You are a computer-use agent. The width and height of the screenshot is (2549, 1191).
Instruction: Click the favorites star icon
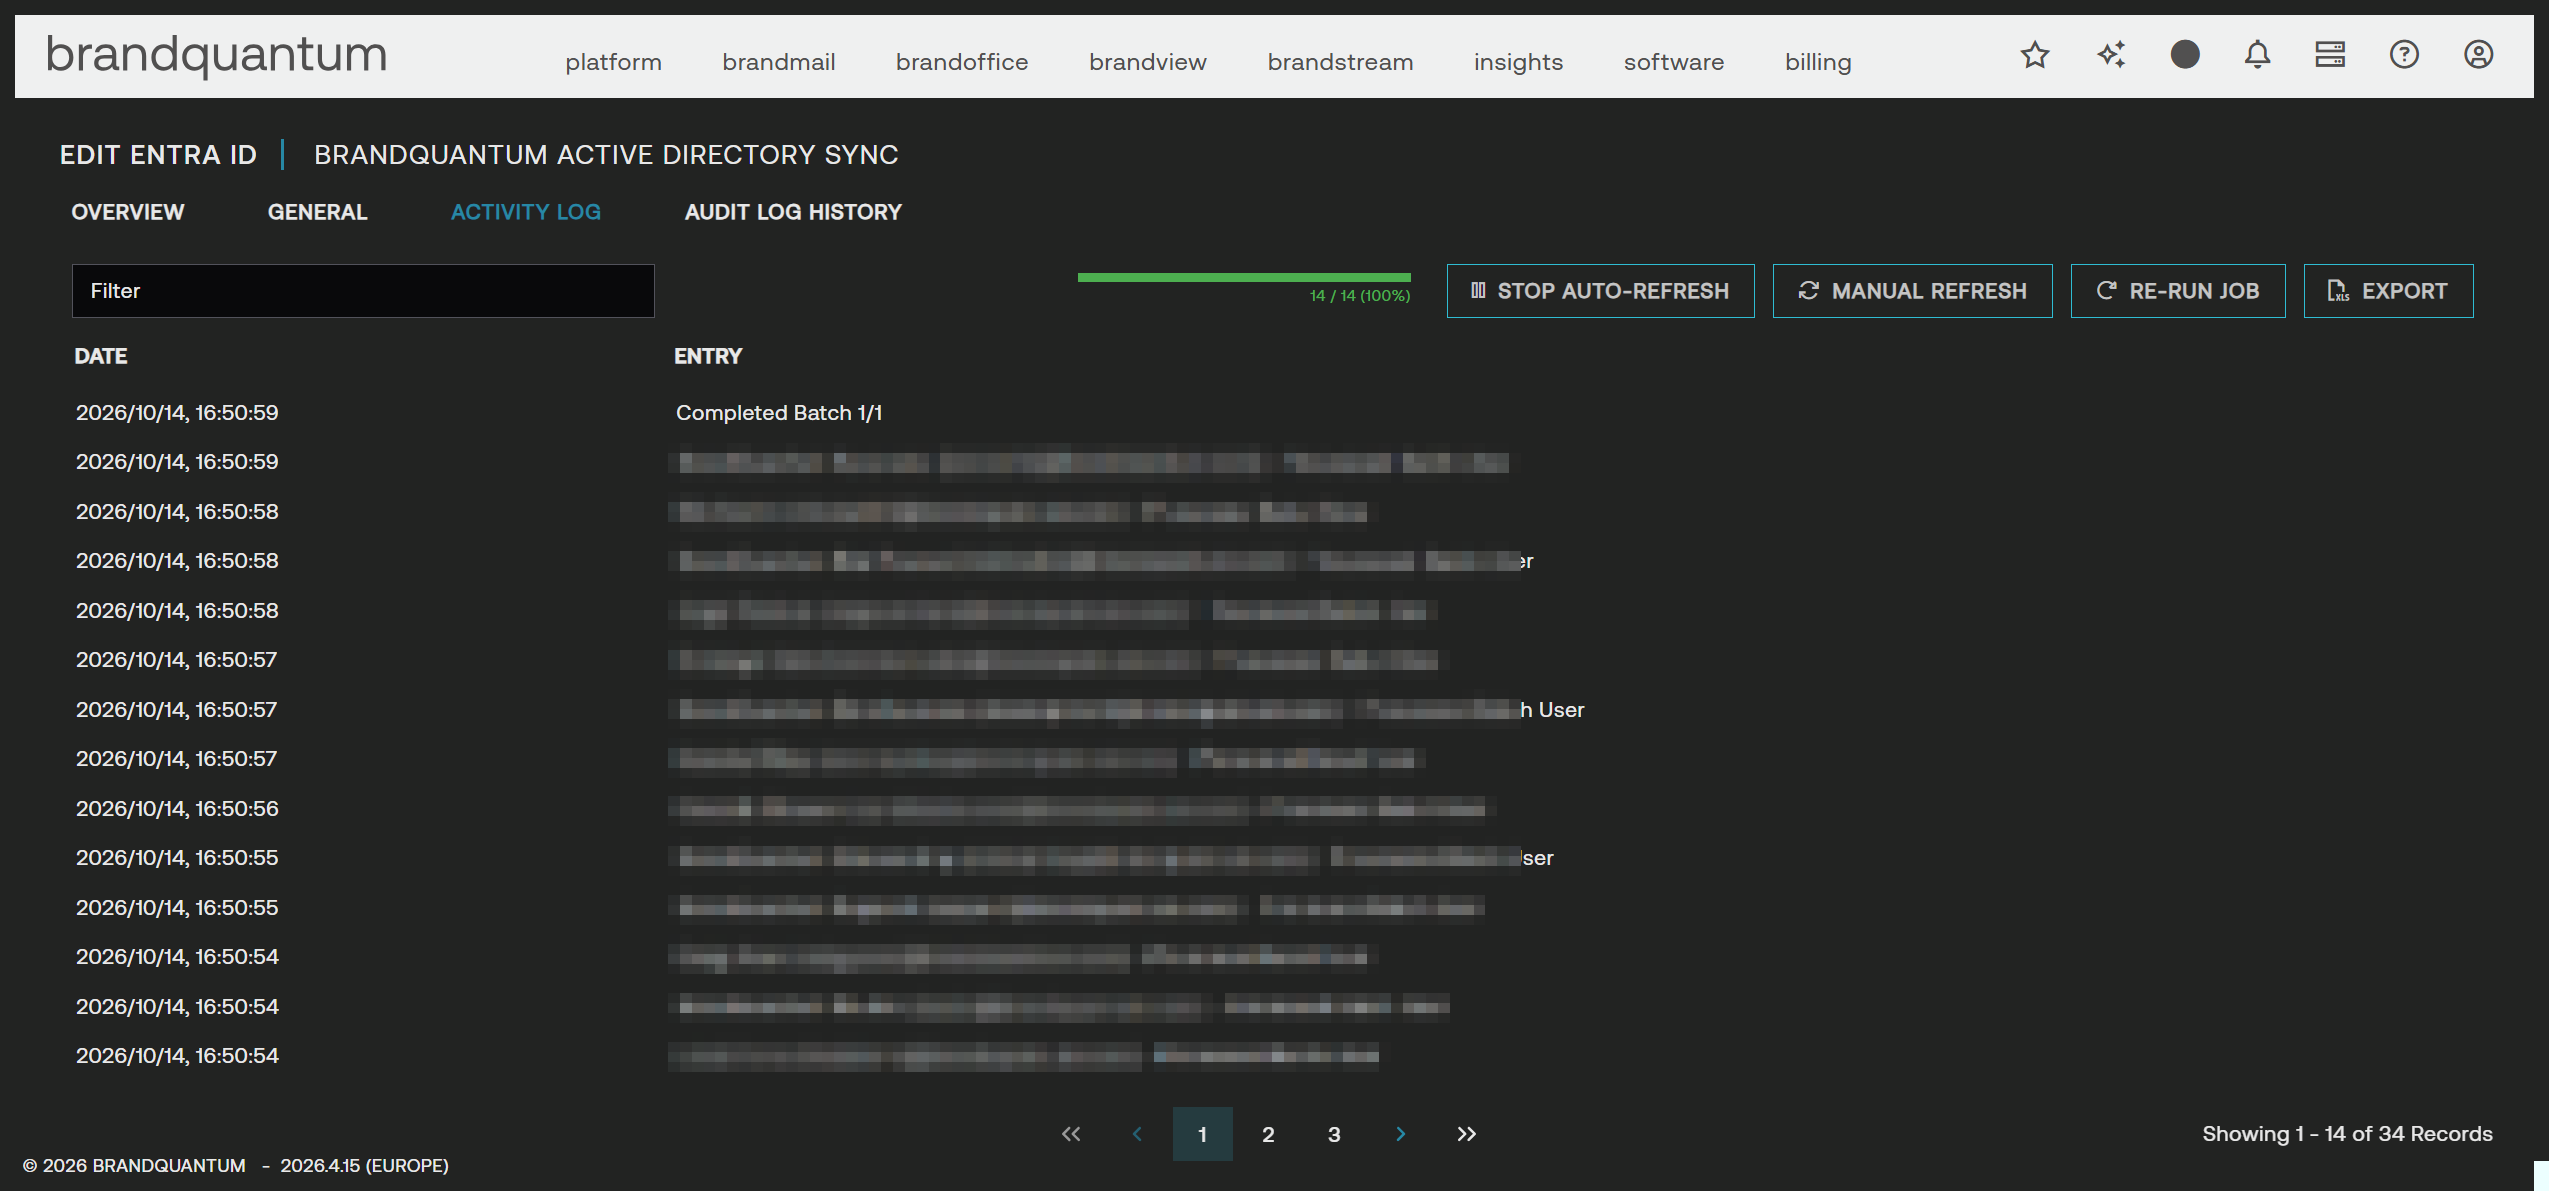(2035, 55)
